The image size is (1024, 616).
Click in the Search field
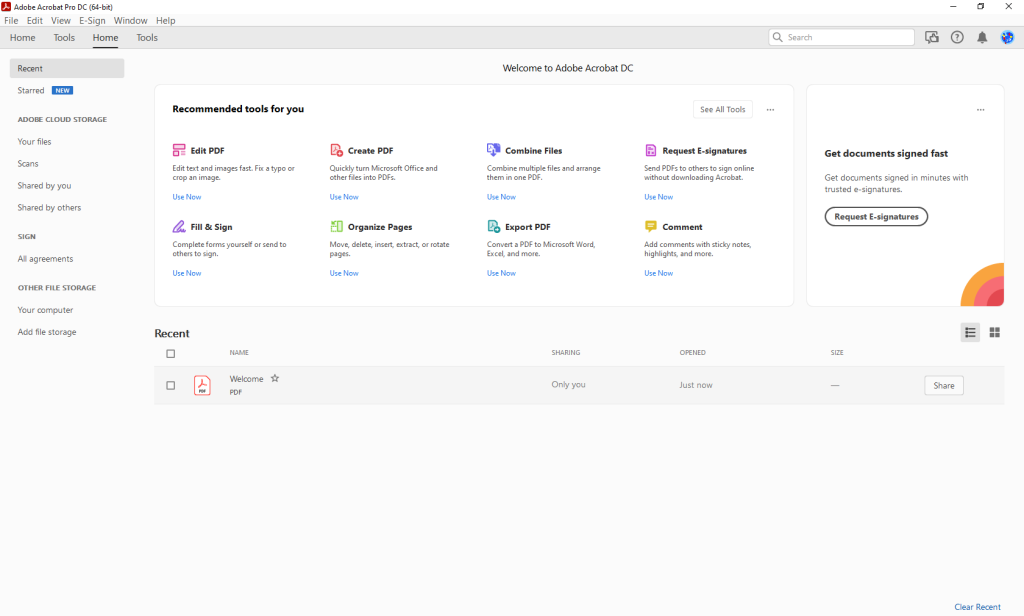[x=842, y=37]
